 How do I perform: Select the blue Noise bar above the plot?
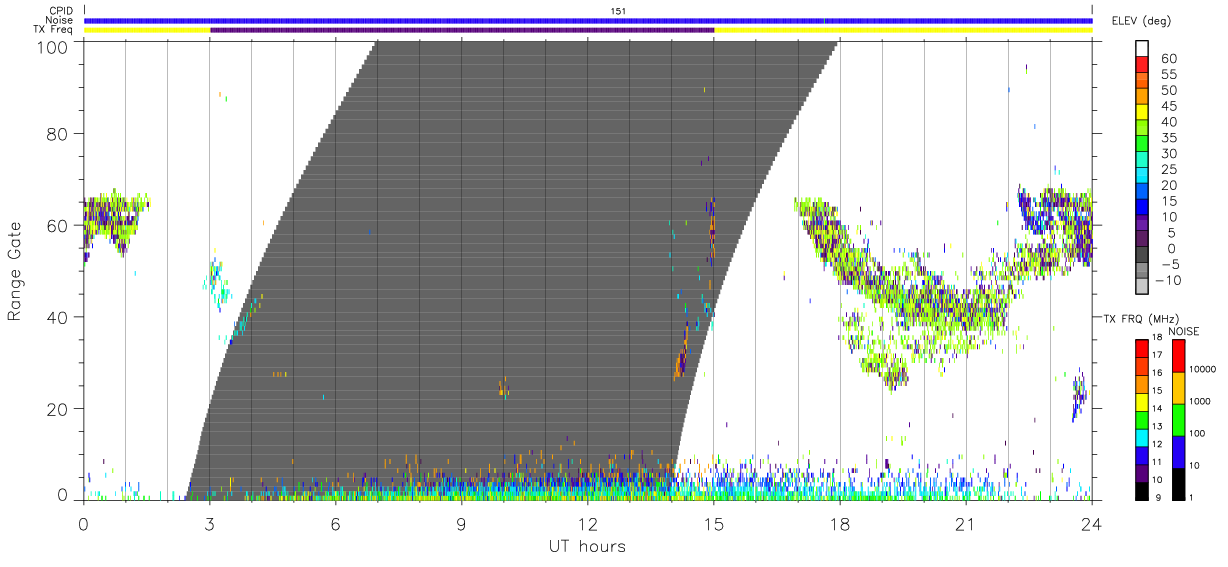(588, 20)
